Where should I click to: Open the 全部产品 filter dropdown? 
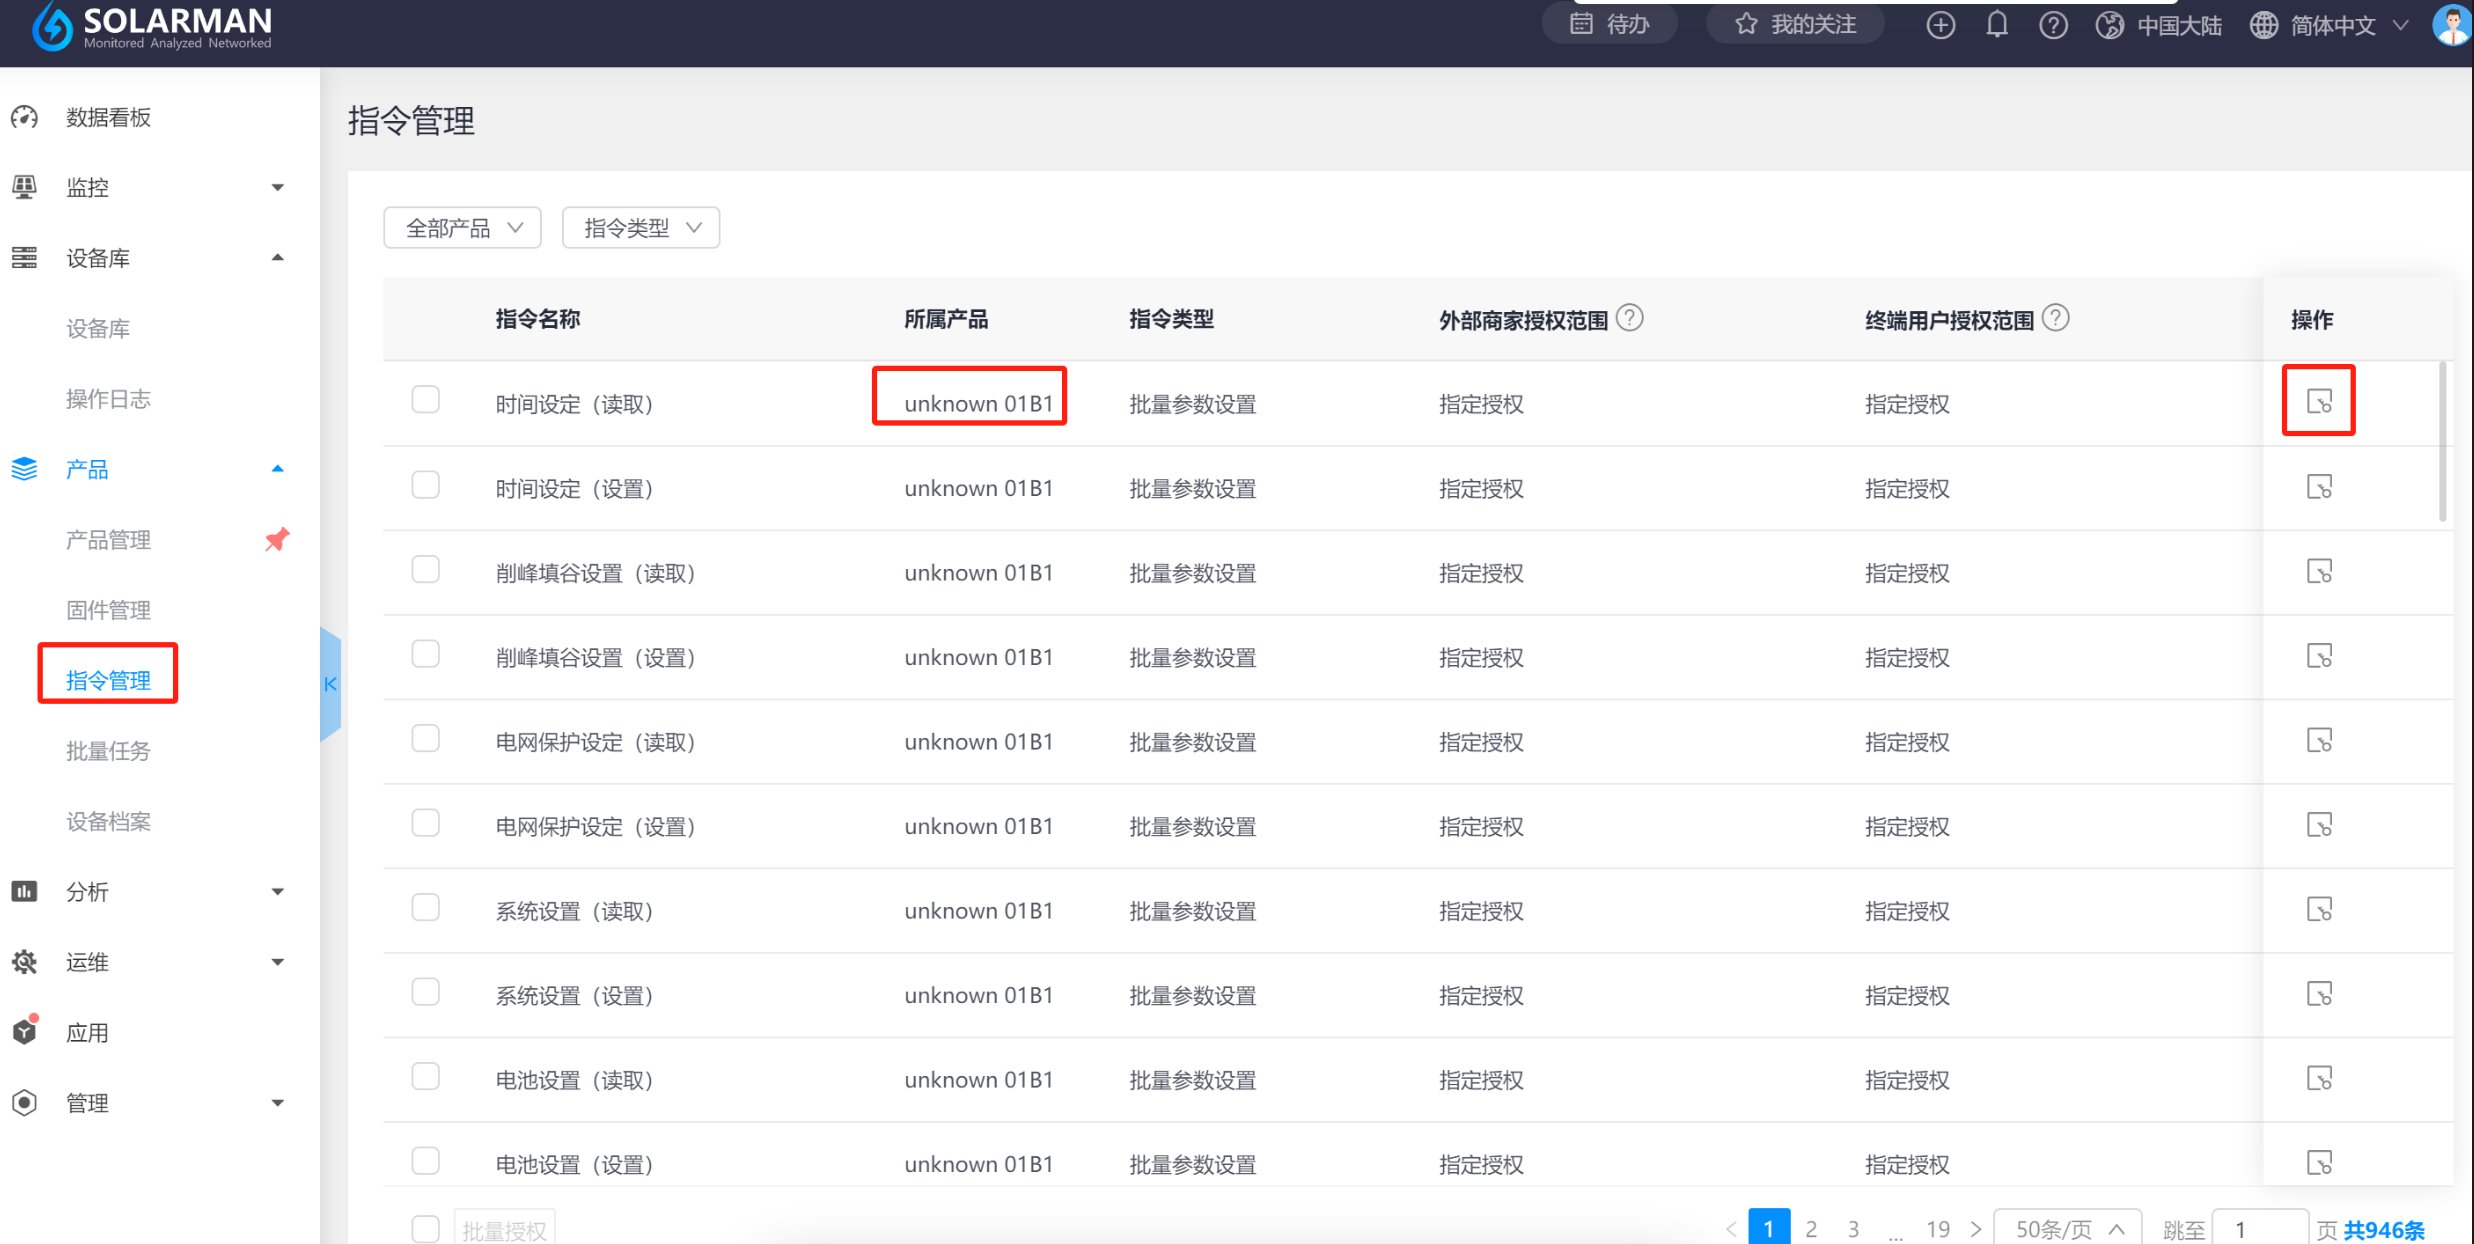[x=462, y=228]
